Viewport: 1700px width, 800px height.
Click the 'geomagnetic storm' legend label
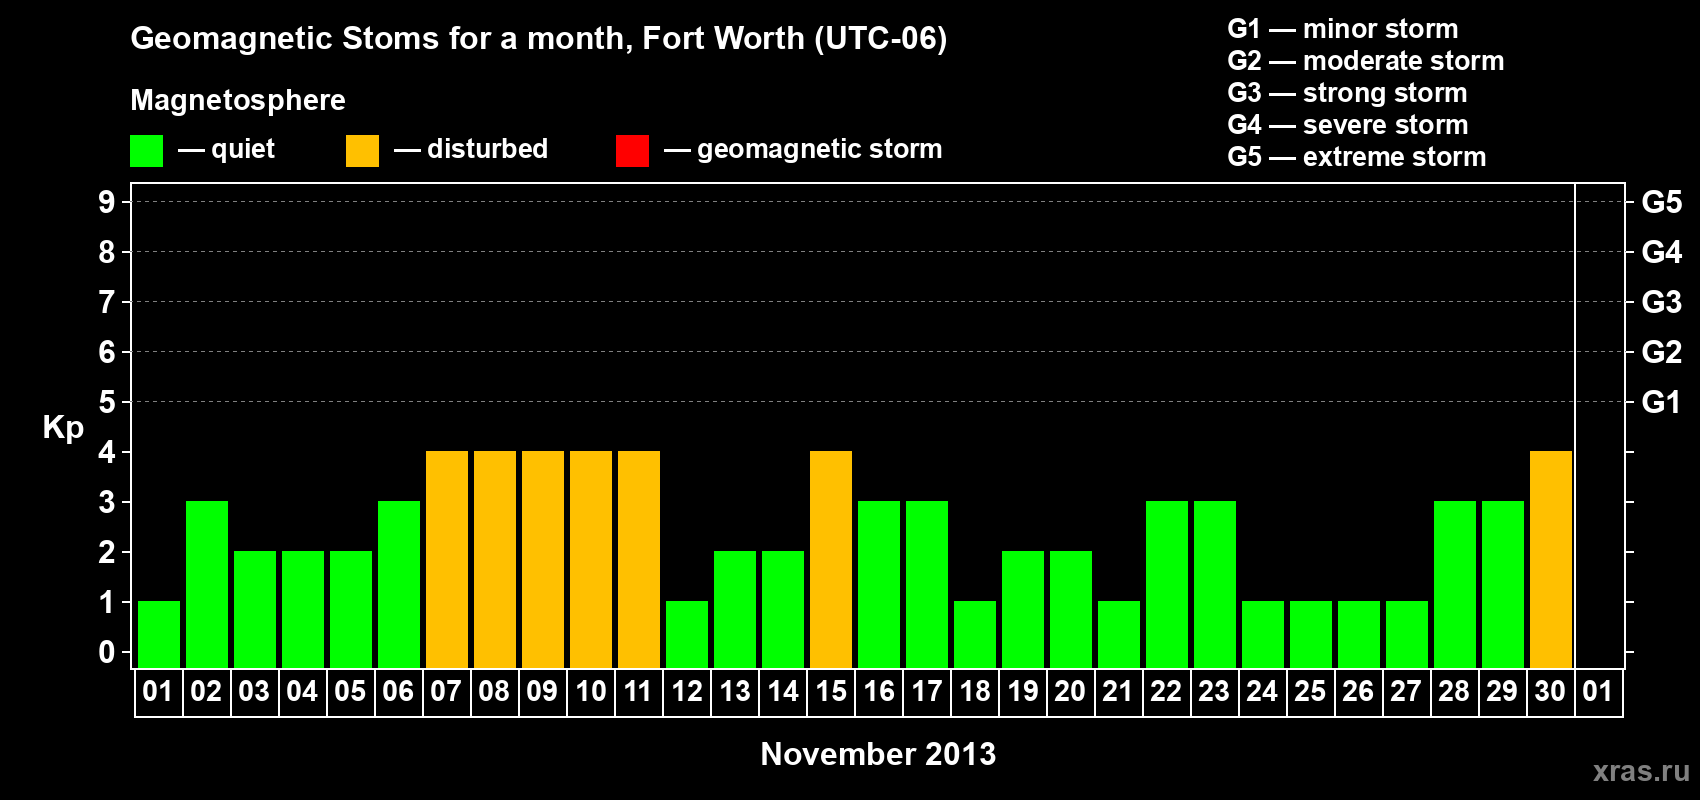[819, 149]
